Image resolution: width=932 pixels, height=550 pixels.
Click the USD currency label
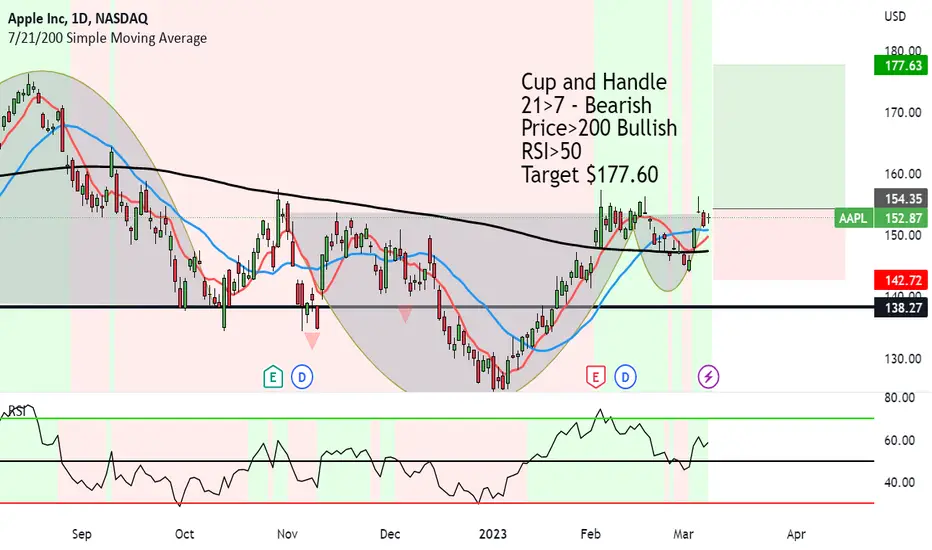[x=895, y=17]
